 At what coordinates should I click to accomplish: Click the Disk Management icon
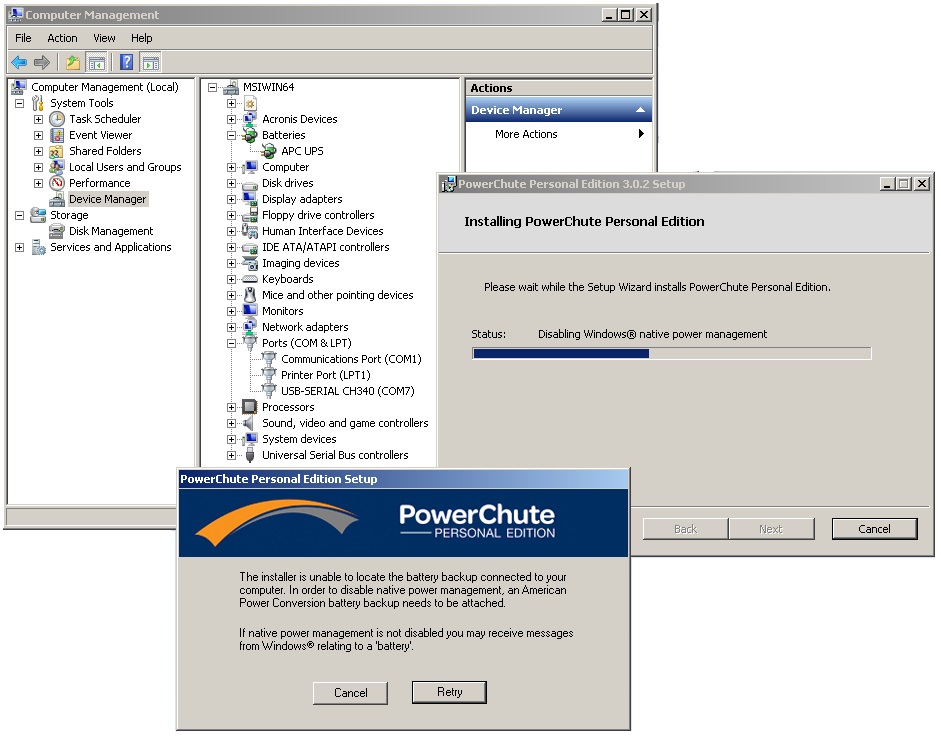(57, 231)
